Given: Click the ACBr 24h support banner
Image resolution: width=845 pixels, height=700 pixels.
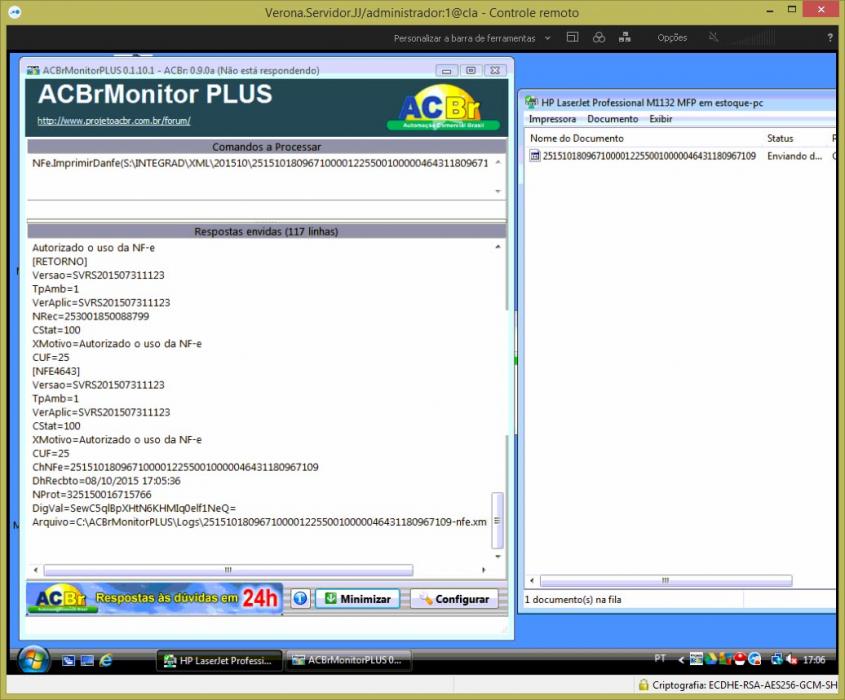Looking at the screenshot, I should pos(154,598).
